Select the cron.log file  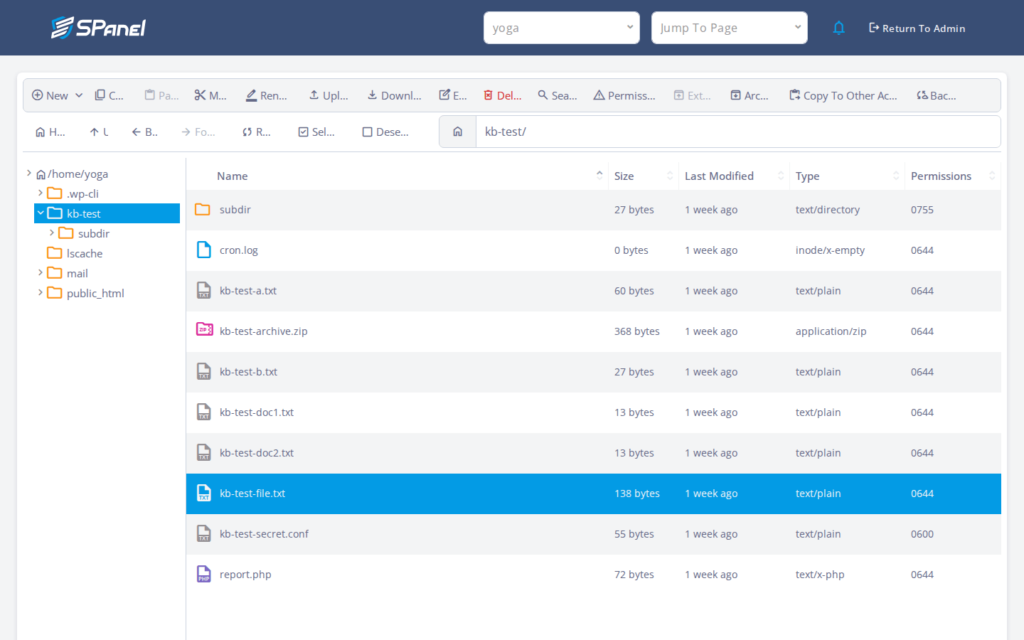pos(594,250)
